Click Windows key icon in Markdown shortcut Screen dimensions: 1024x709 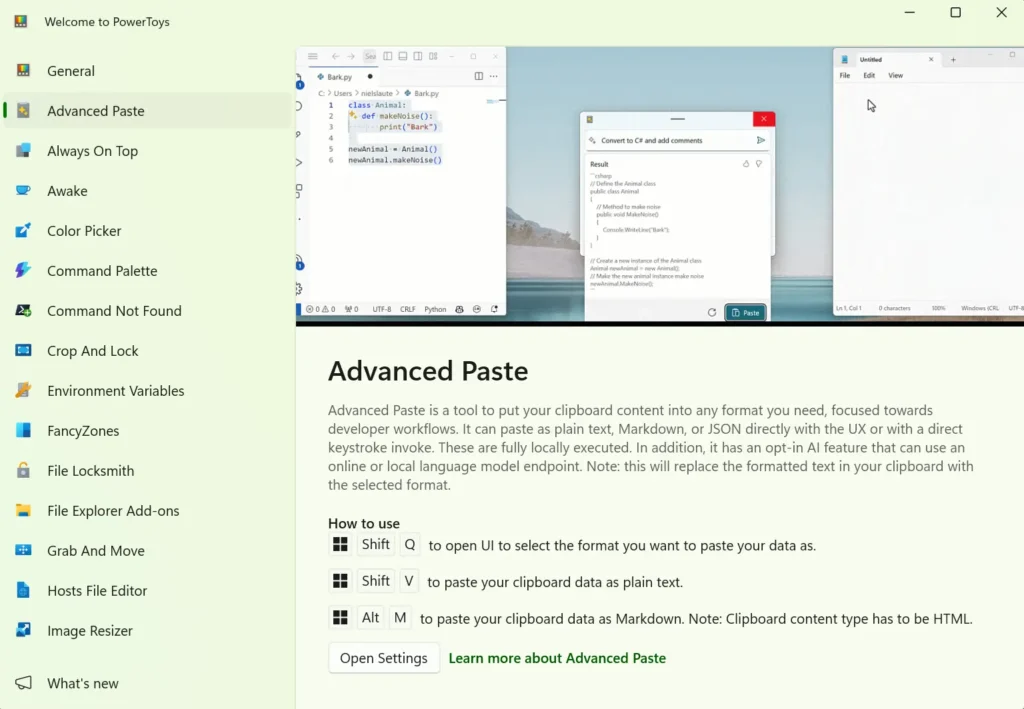click(x=340, y=618)
